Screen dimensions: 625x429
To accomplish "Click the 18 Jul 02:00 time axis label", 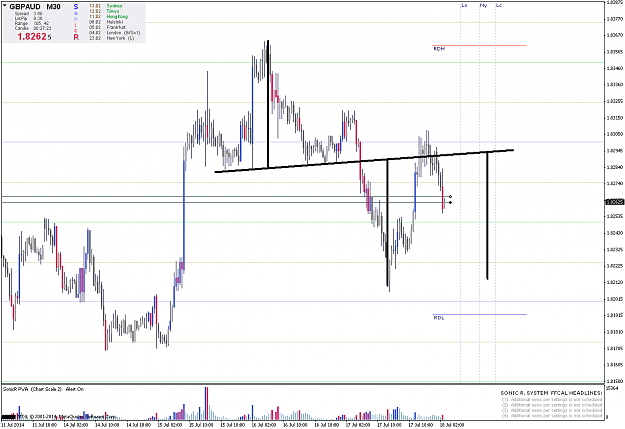I will (x=452, y=425).
